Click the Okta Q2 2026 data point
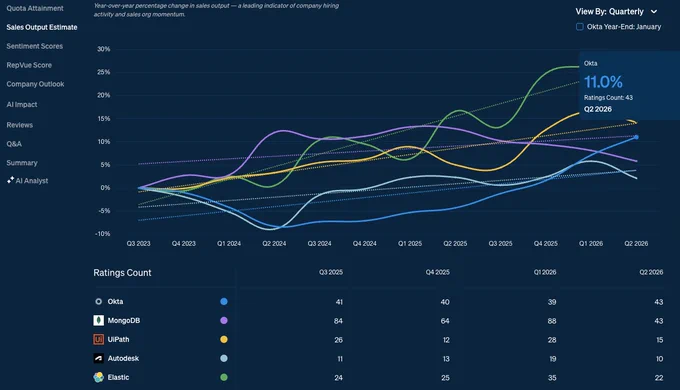Viewport: 680px width, 390px height. (x=636, y=137)
